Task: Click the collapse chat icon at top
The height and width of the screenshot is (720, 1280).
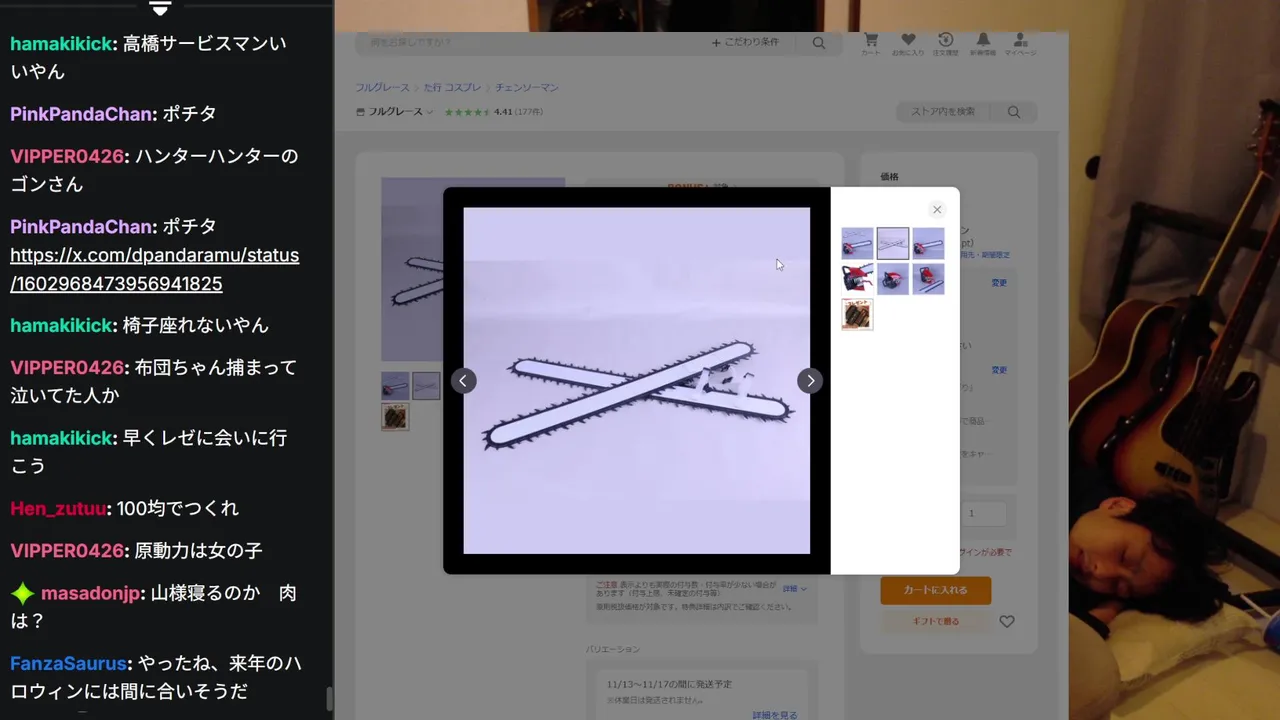Action: point(160,8)
